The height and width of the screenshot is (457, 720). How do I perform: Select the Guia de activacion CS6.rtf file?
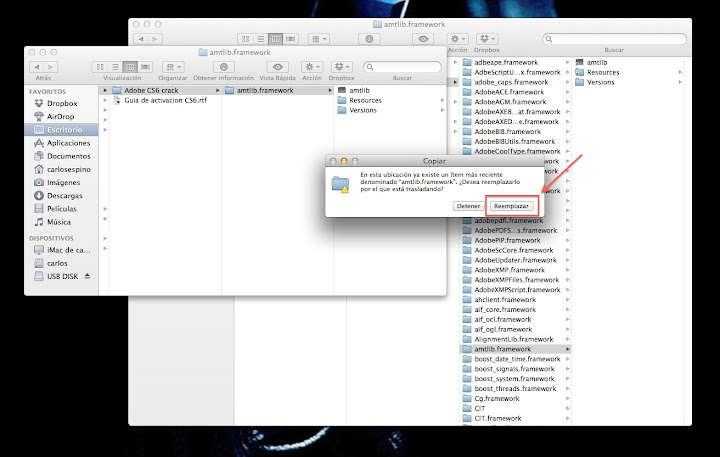click(x=165, y=100)
